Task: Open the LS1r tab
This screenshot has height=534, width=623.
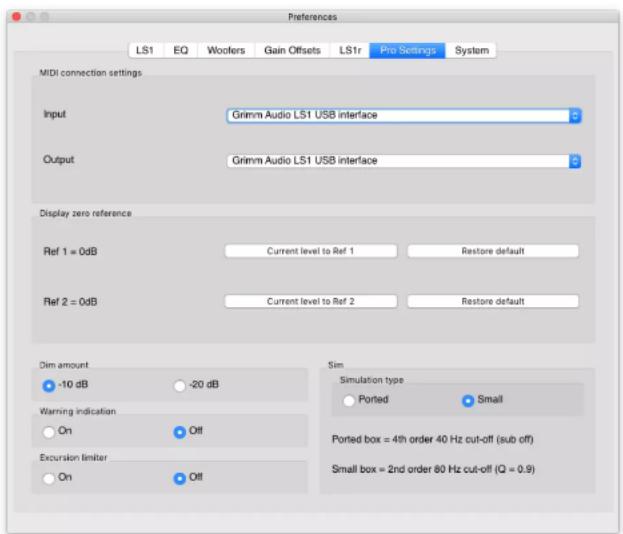Action: pos(350,50)
